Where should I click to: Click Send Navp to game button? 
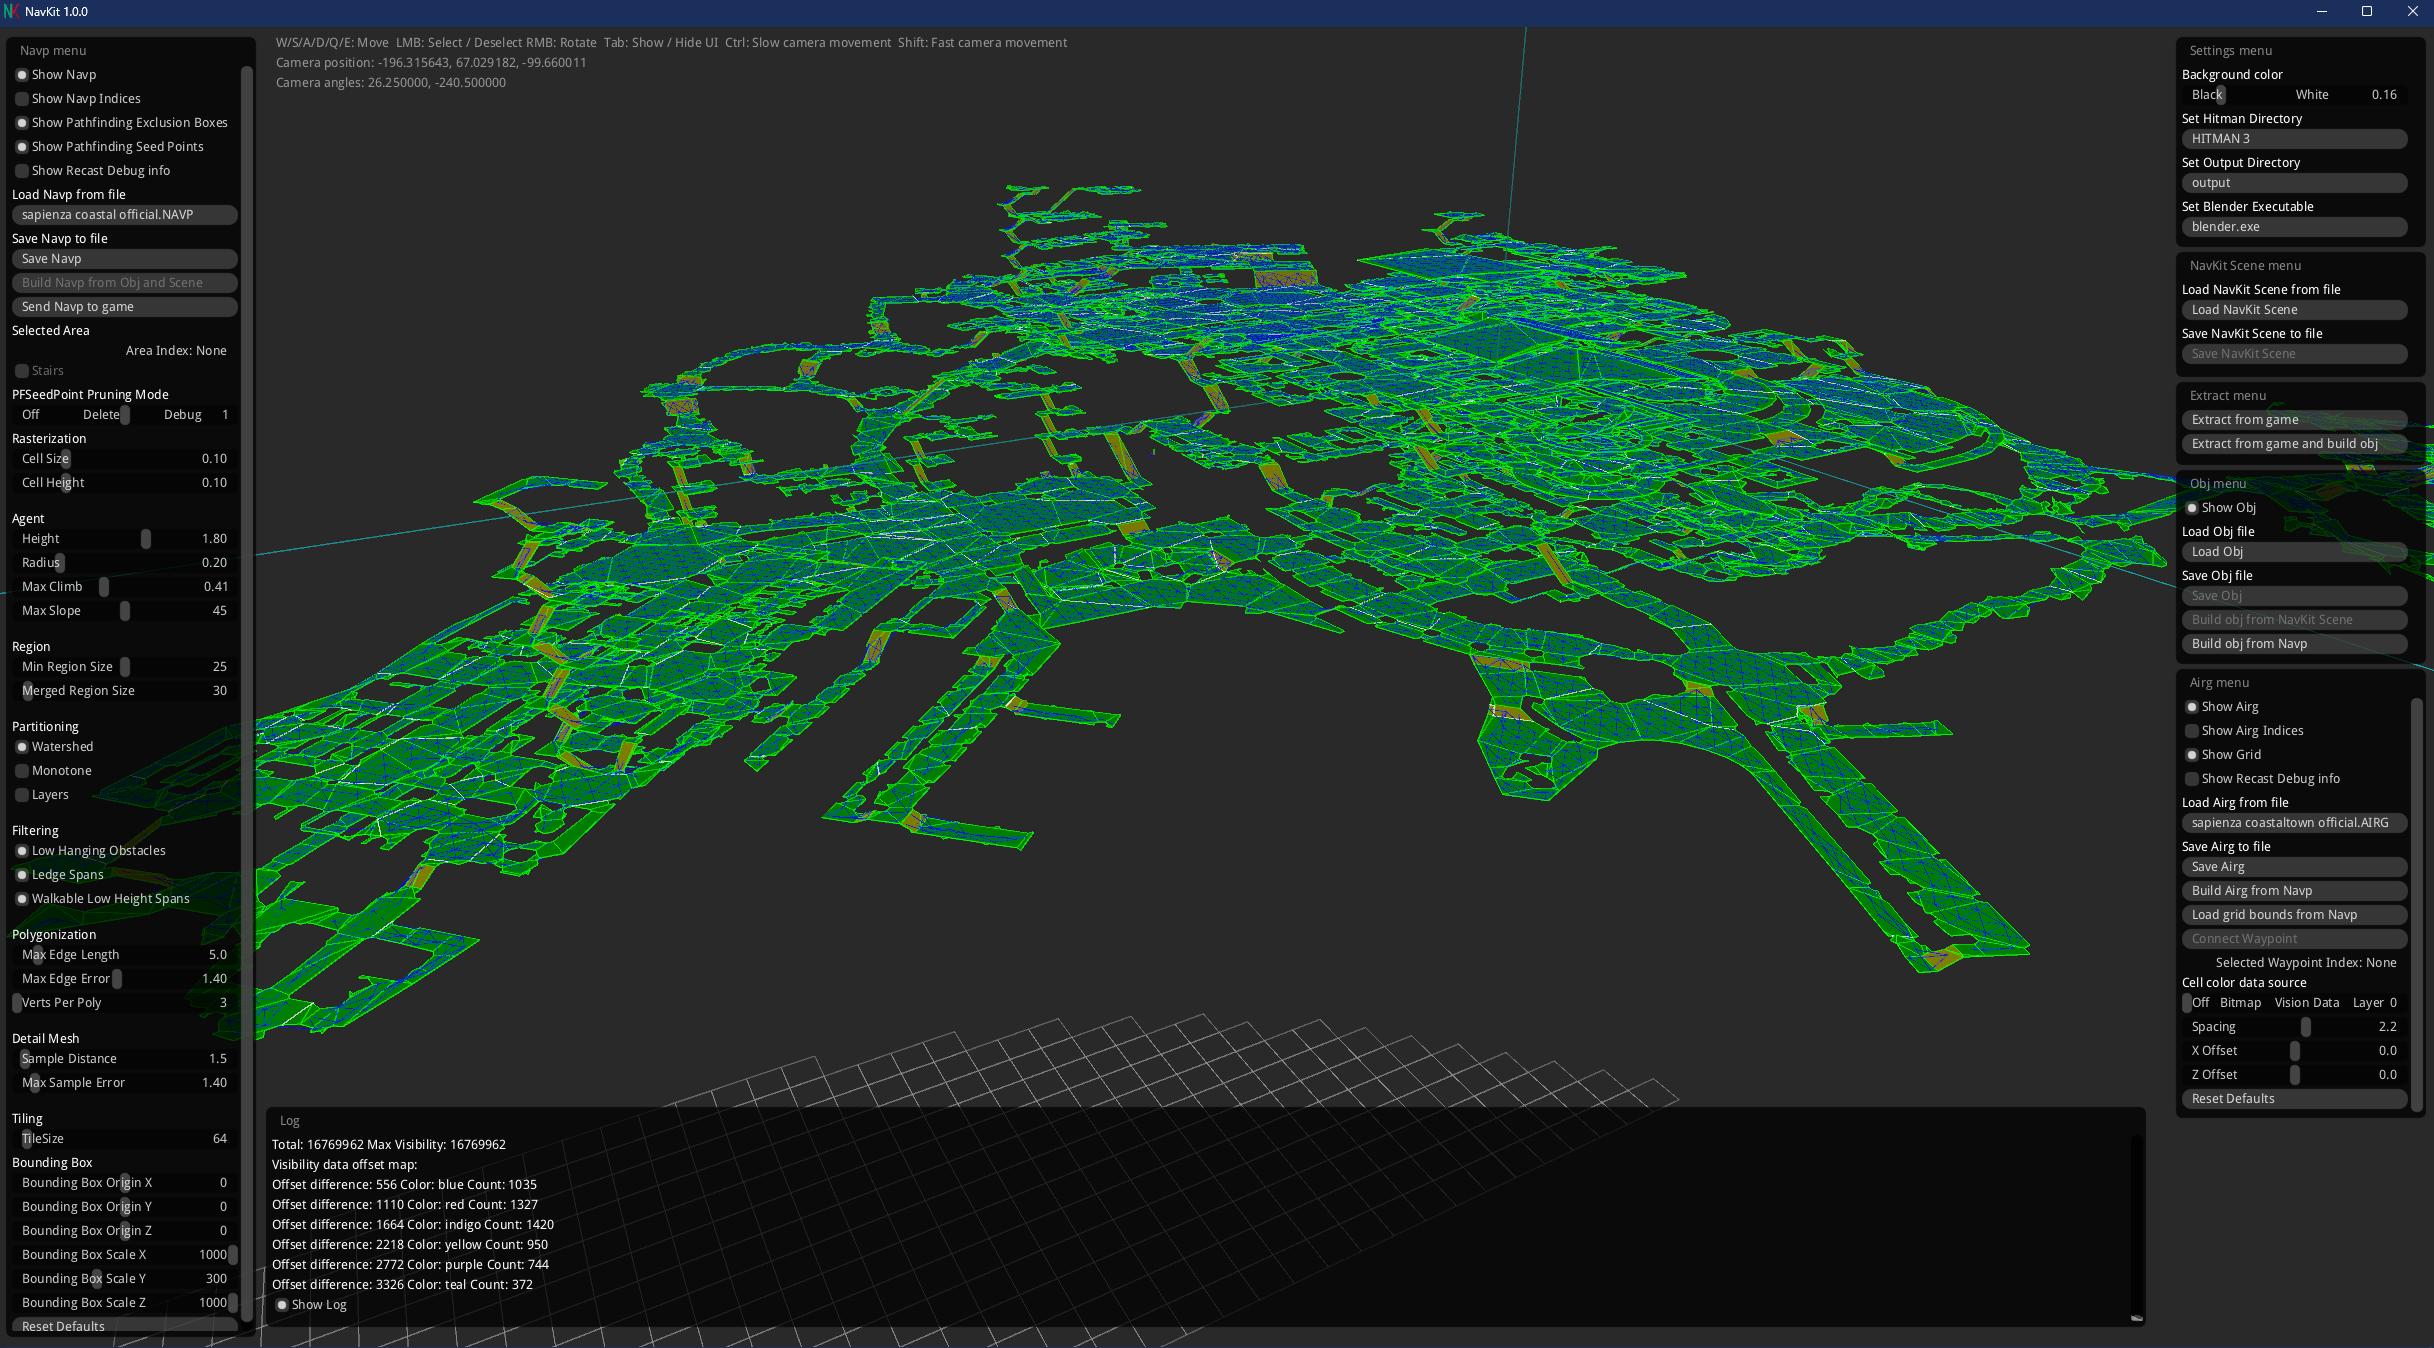click(125, 307)
